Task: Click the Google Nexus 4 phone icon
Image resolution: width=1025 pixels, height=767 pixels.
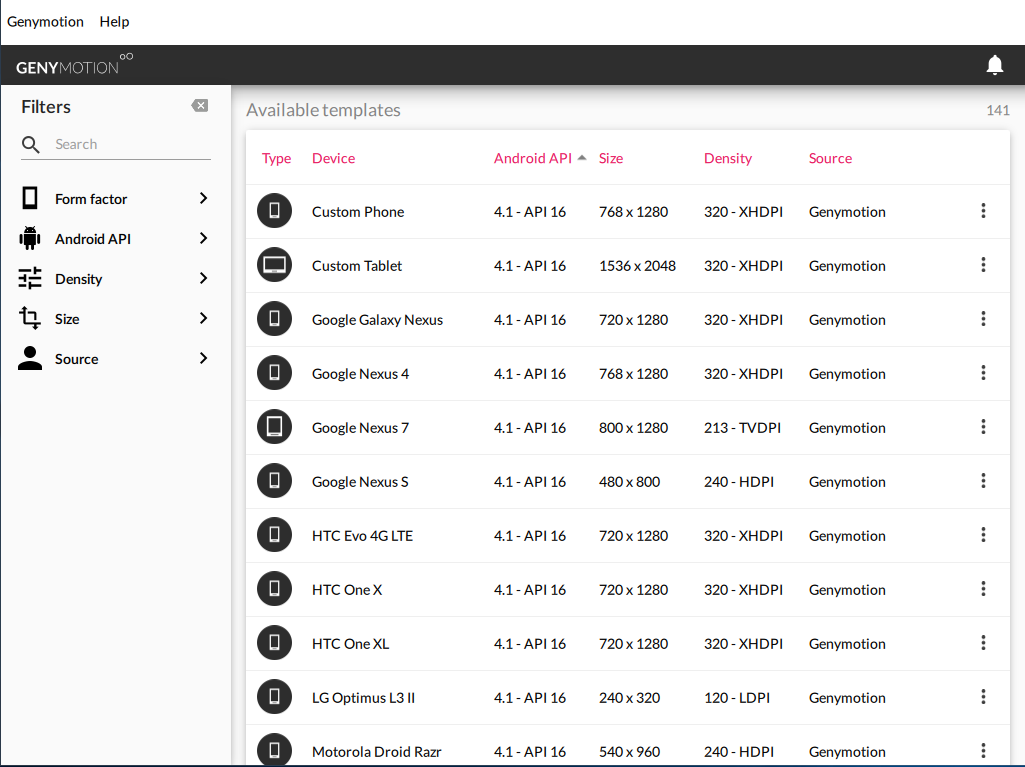Action: pos(275,373)
